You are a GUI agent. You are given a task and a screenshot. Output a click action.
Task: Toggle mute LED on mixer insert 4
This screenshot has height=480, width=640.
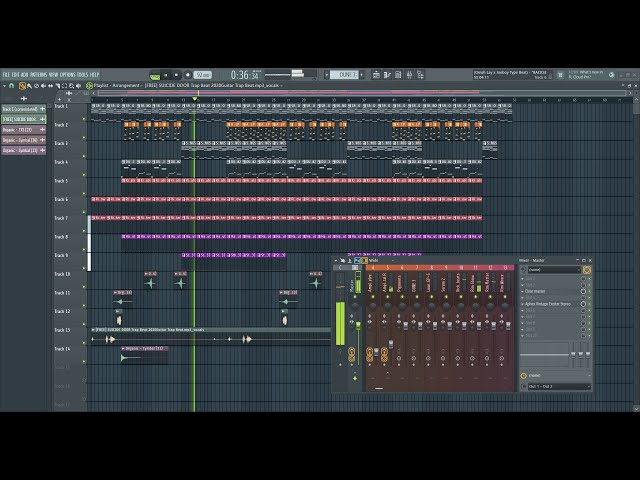(372, 298)
